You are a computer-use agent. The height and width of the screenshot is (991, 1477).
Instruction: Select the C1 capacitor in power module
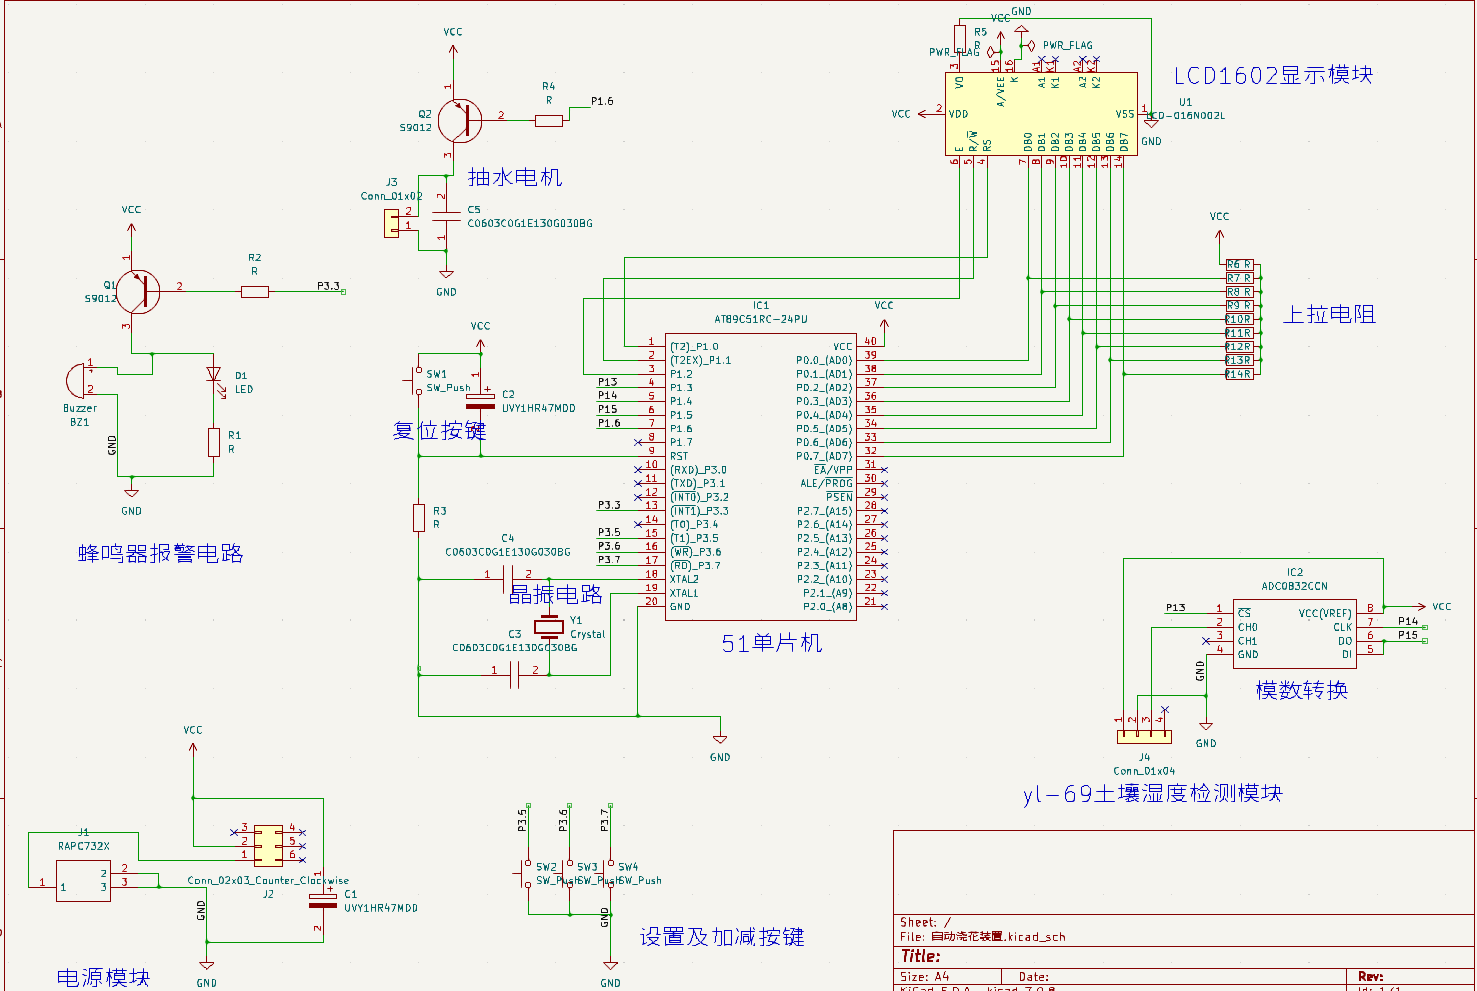[x=323, y=900]
